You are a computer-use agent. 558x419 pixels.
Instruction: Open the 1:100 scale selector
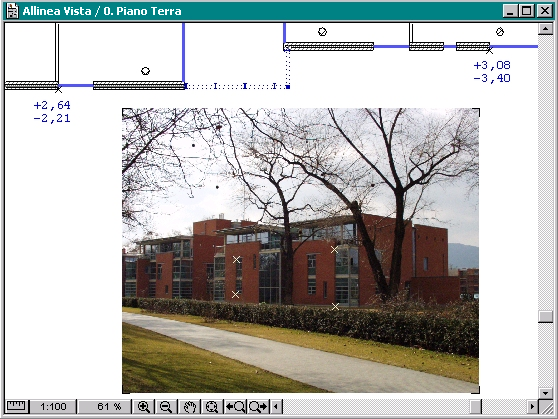53,407
